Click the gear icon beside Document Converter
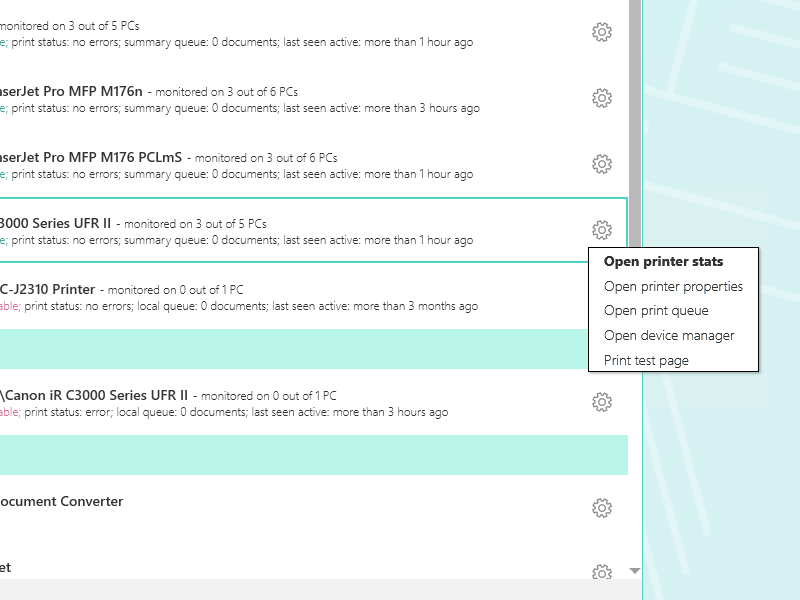The image size is (800, 600). 602,508
